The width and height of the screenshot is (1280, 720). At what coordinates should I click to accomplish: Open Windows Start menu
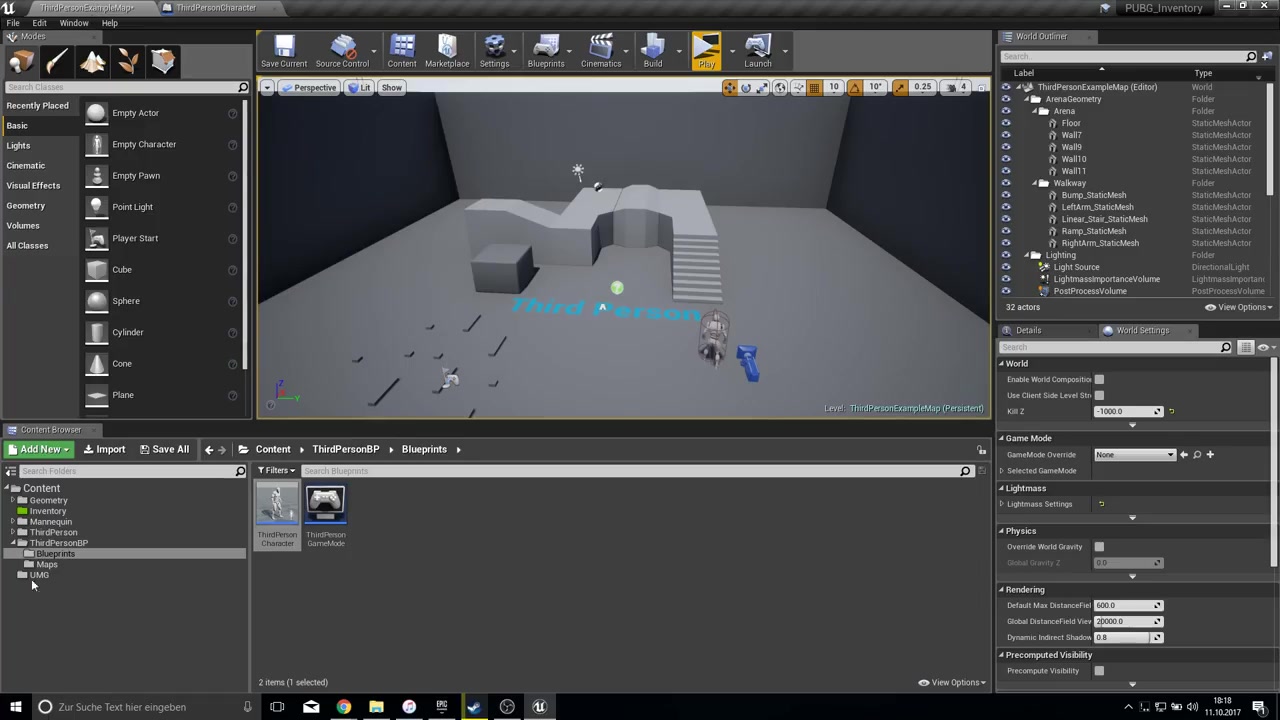pyautogui.click(x=15, y=707)
